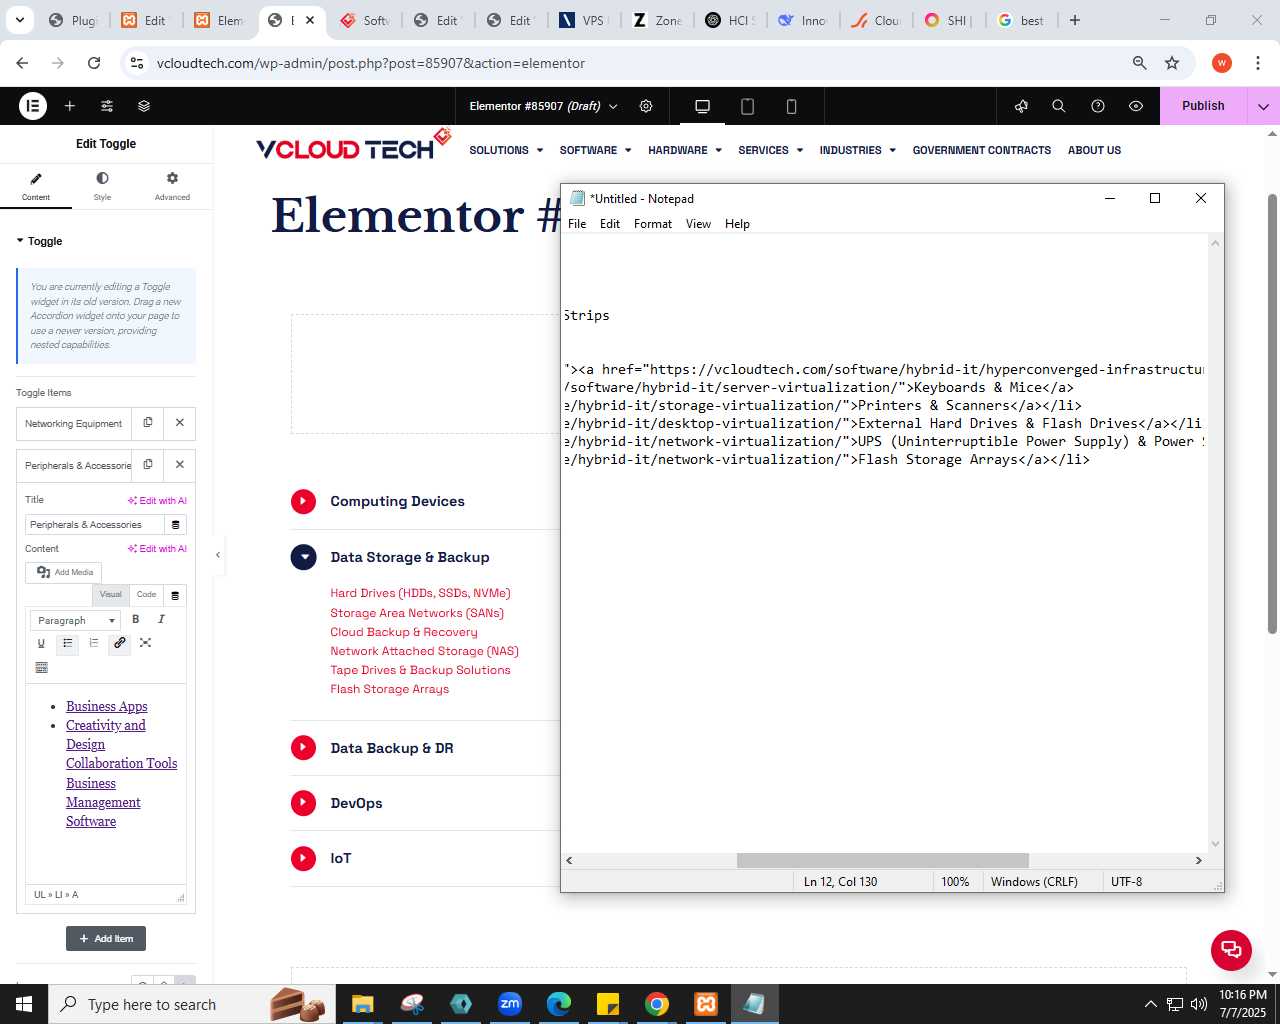Open dynamic tags beside Code tab

(175, 595)
